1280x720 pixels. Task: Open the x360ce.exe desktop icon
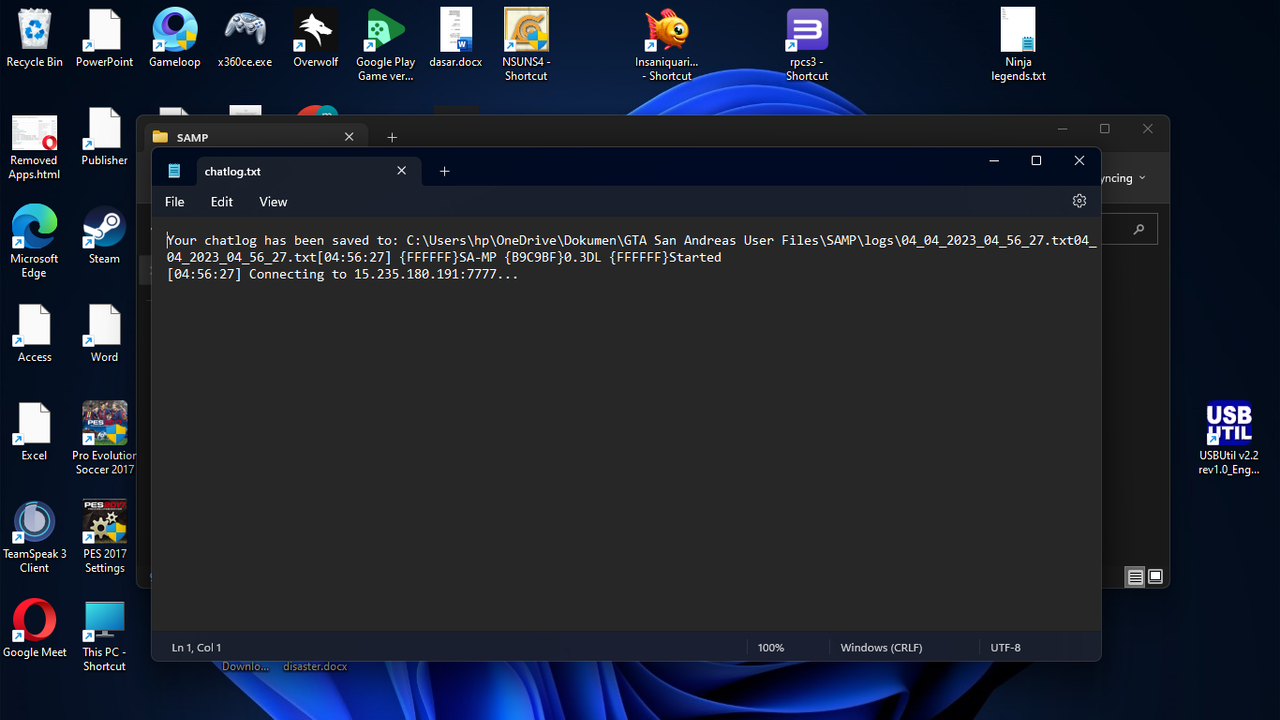pos(245,39)
